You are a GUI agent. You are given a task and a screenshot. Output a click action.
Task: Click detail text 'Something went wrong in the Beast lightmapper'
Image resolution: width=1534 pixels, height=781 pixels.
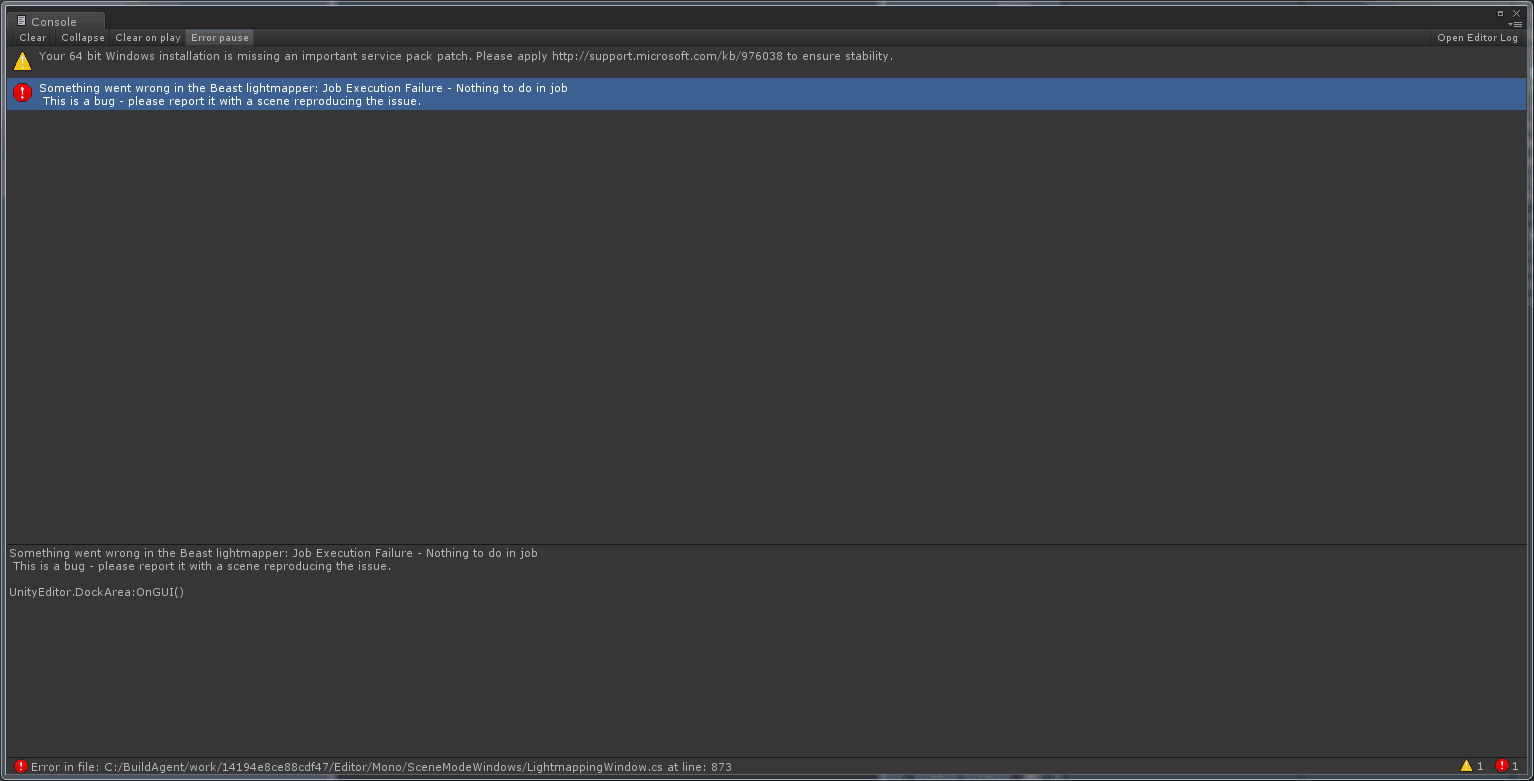coord(273,553)
